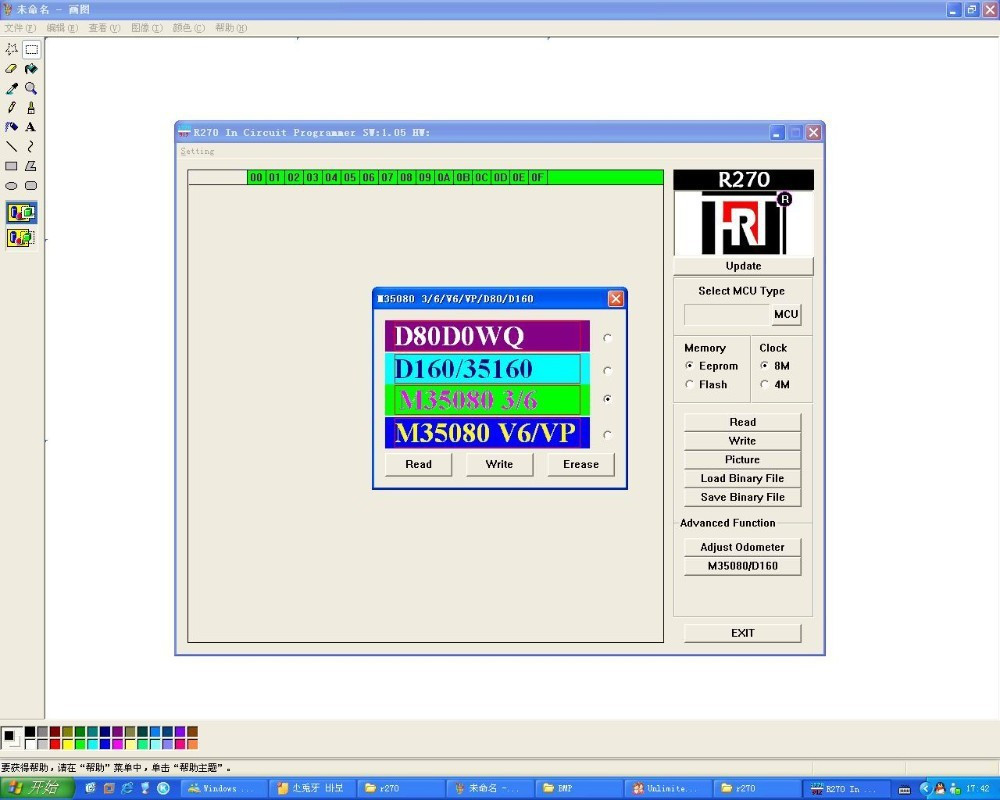Choose the Brush tool in Paint

[x=31, y=108]
